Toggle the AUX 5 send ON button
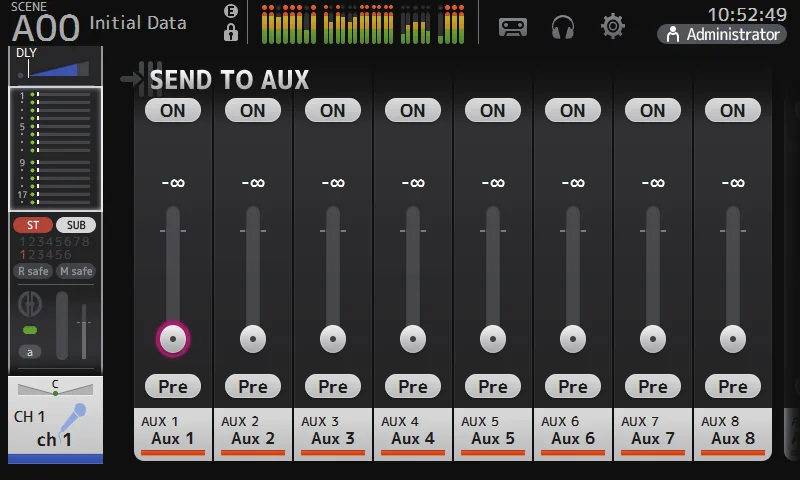Image resolution: width=800 pixels, height=480 pixels. pos(493,110)
